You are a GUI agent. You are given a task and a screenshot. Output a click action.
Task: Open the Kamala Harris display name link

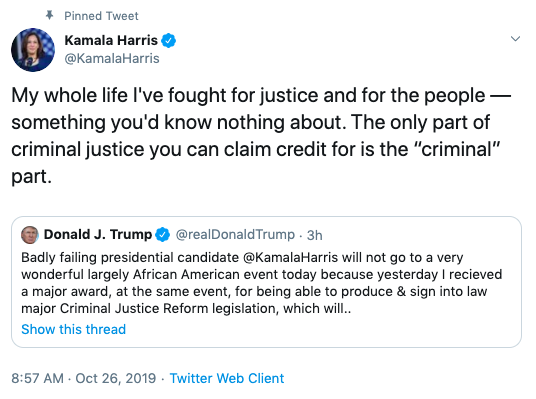tap(111, 40)
